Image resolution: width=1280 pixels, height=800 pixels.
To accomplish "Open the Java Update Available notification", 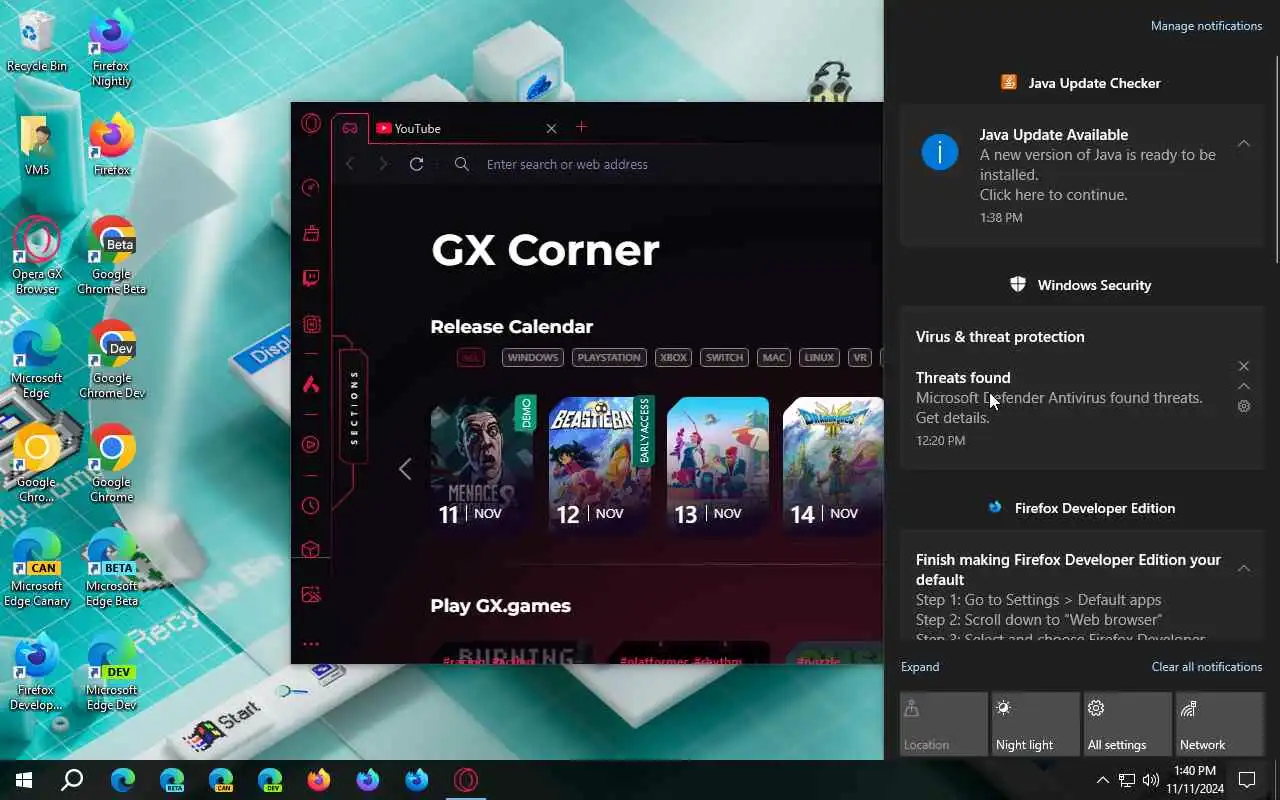I will (1082, 175).
